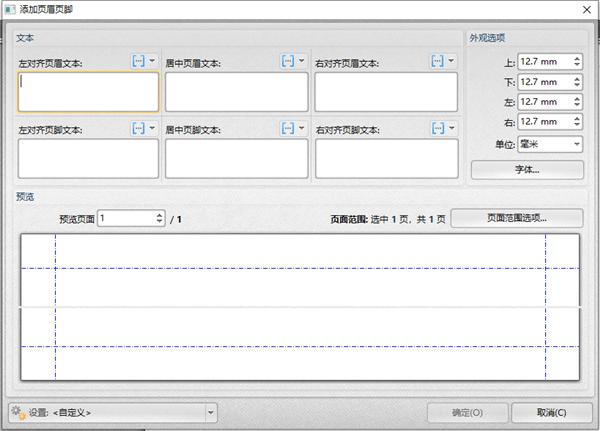Viewport: 600px width, 431px height.
Task: Focus the 右对齐页脚文本 input box
Action: pyautogui.click(x=386, y=158)
